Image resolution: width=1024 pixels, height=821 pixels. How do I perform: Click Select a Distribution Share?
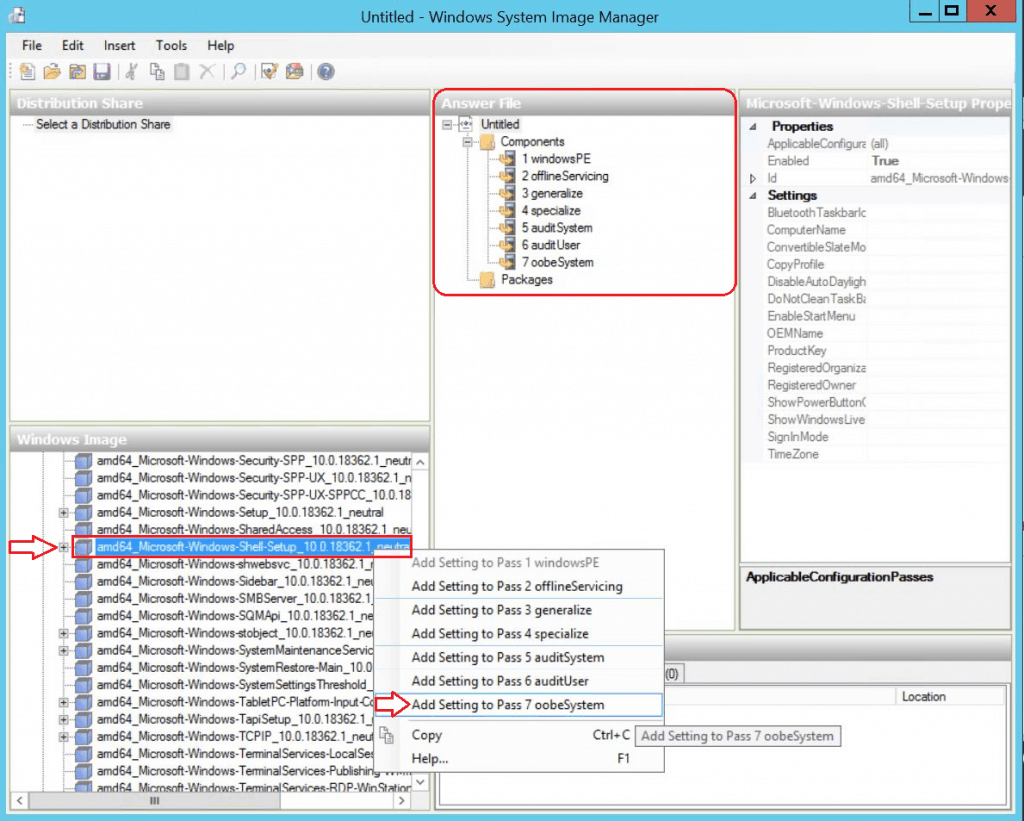103,124
